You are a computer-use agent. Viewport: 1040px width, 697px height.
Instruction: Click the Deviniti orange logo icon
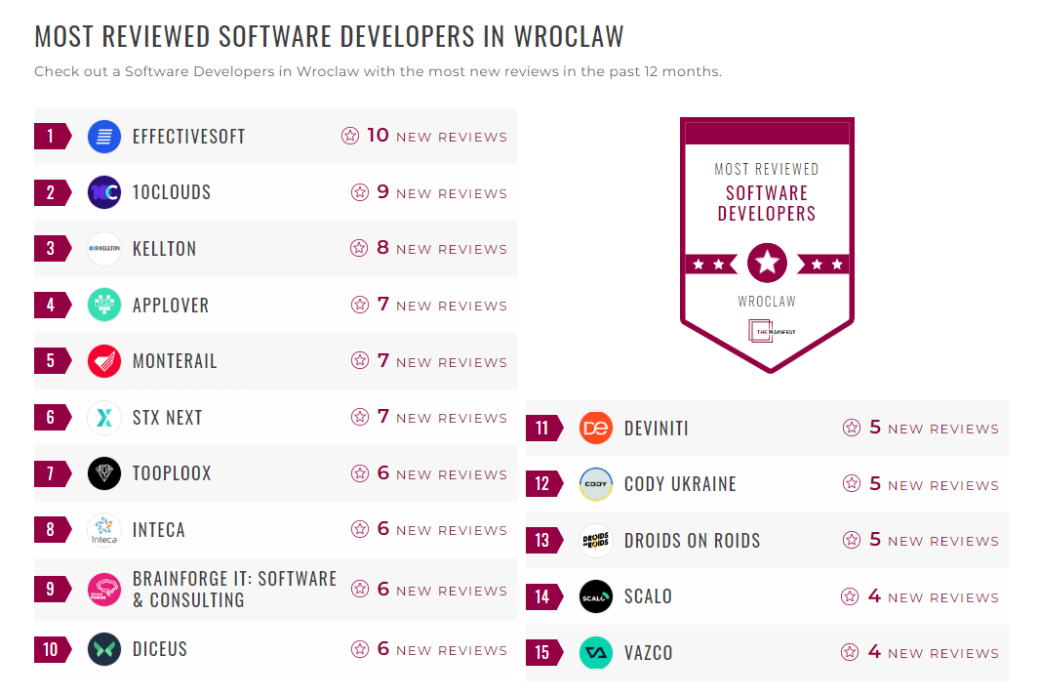(x=597, y=427)
